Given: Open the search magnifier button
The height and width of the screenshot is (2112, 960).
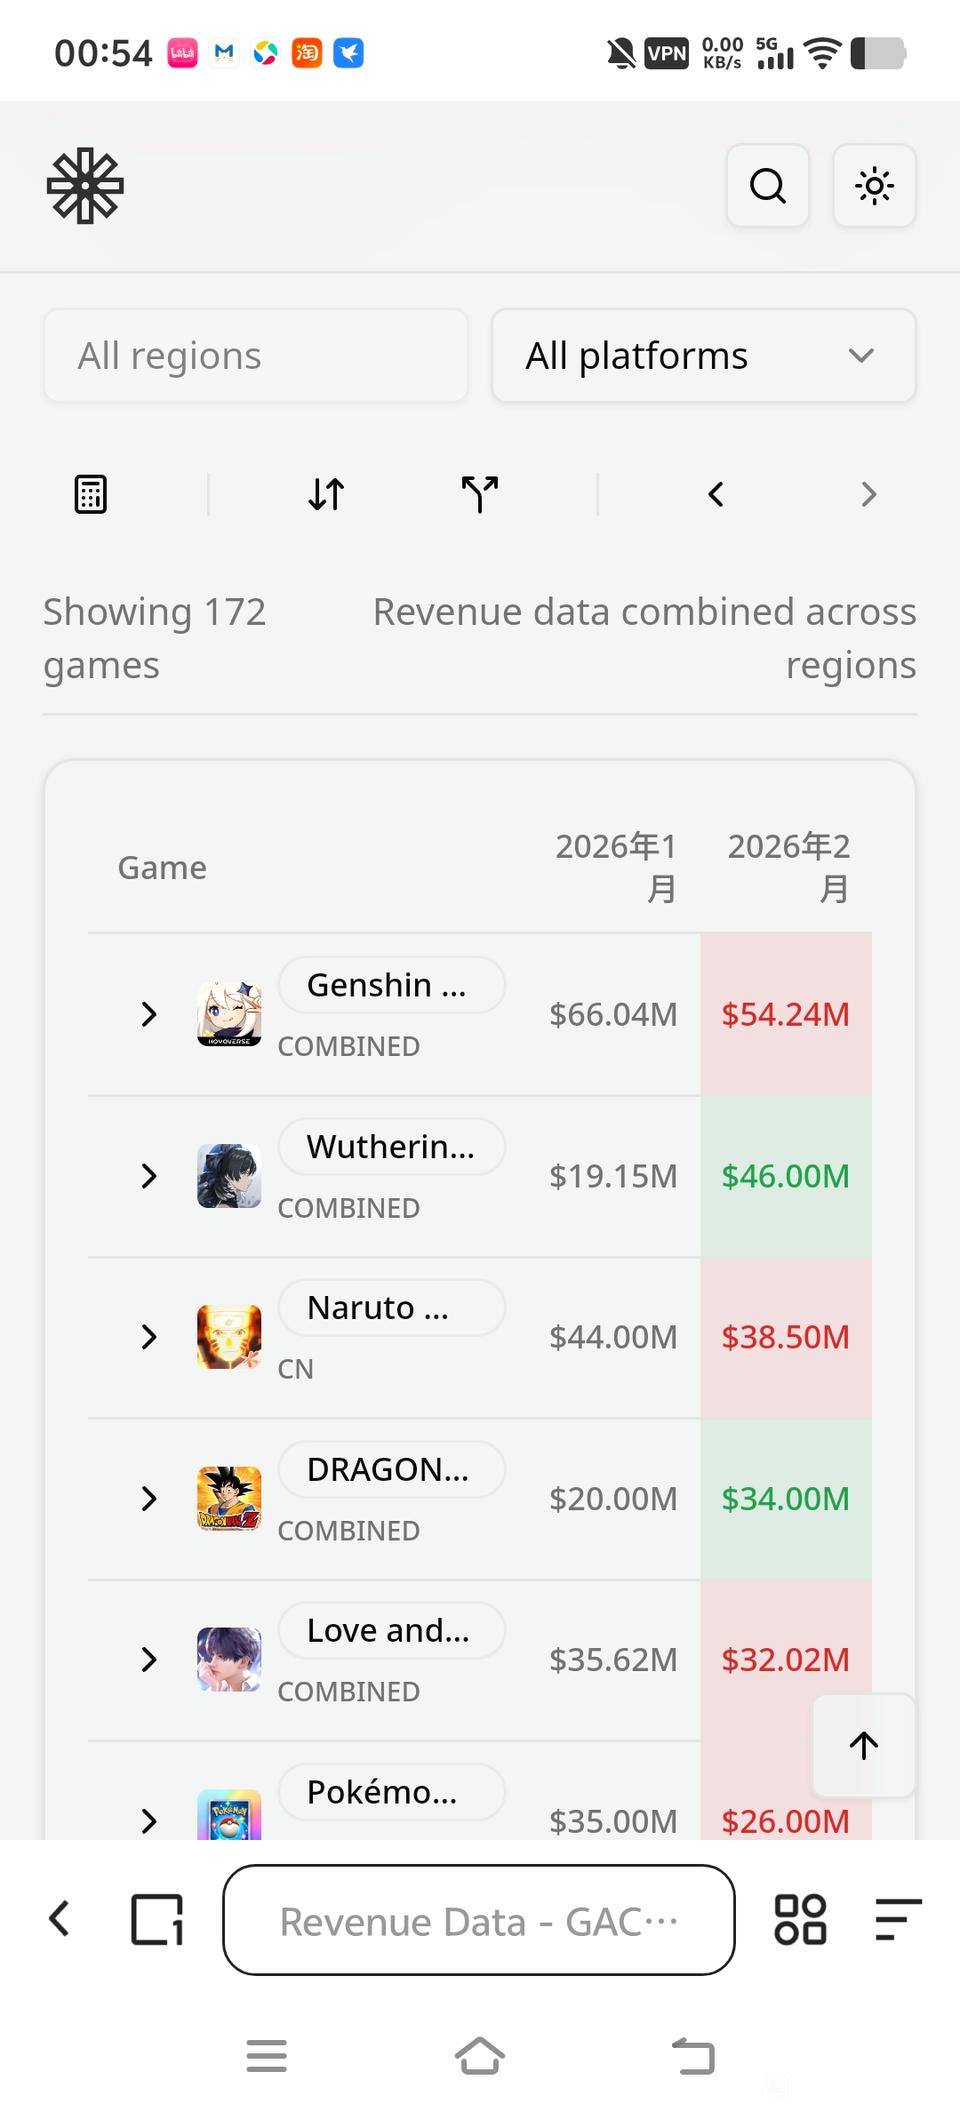Looking at the screenshot, I should point(767,186).
